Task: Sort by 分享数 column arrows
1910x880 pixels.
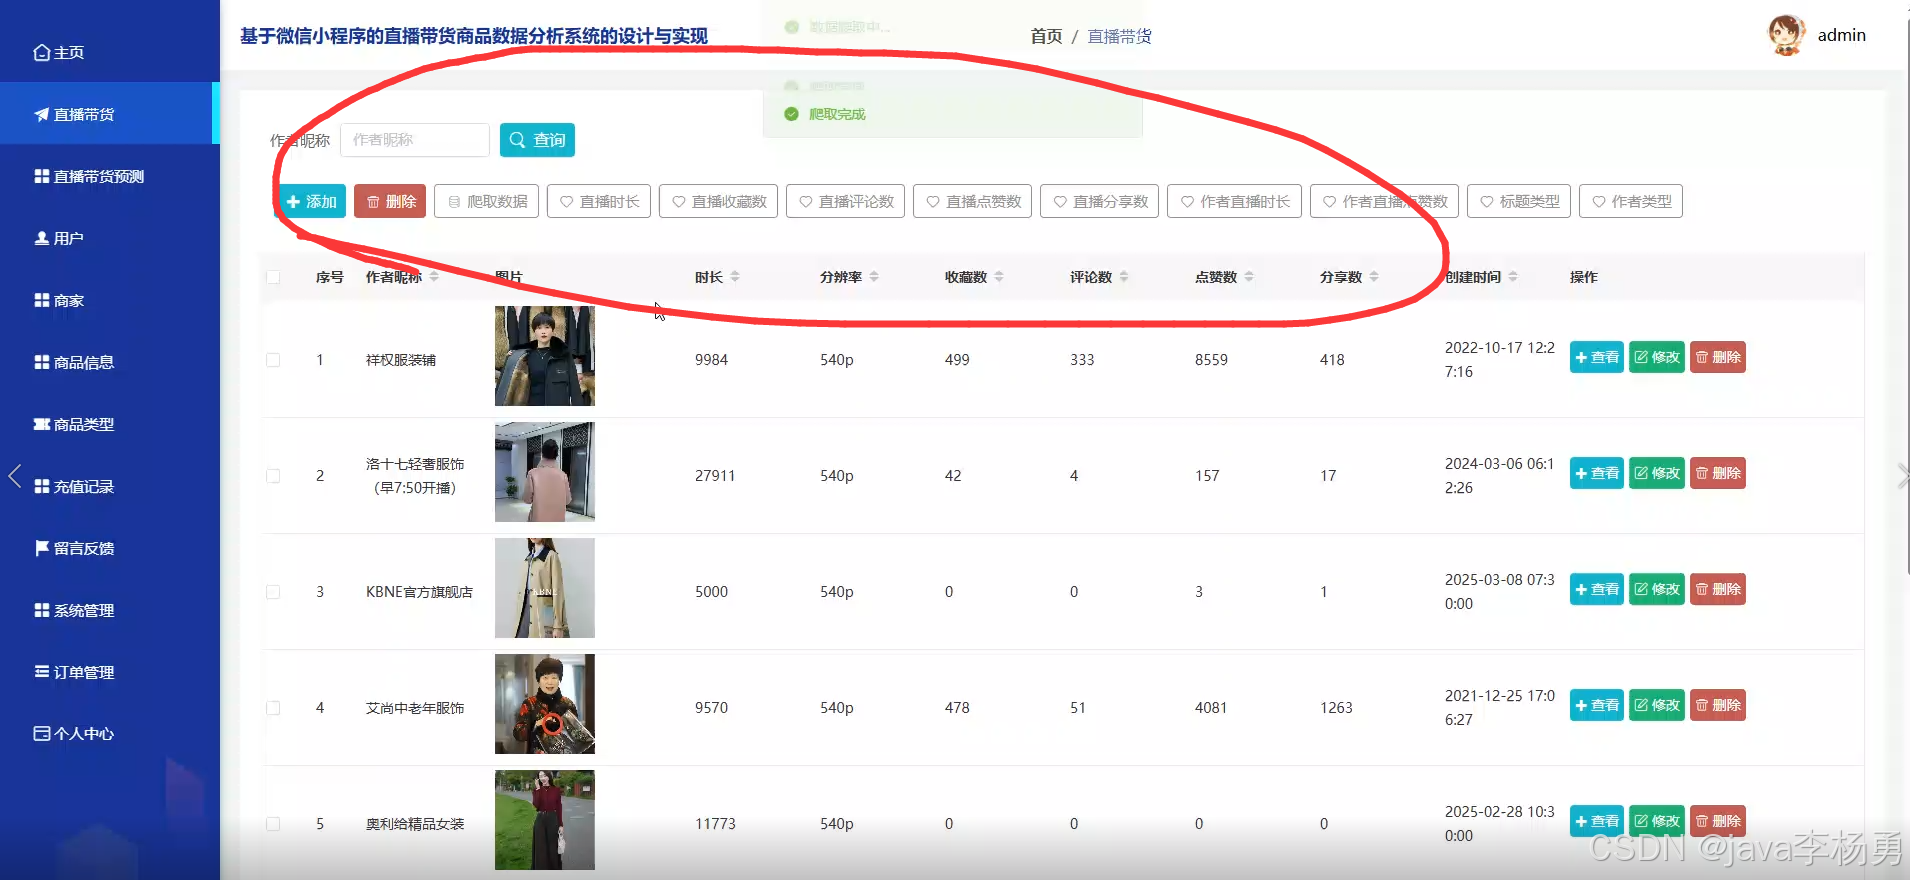Action: coord(1374,277)
